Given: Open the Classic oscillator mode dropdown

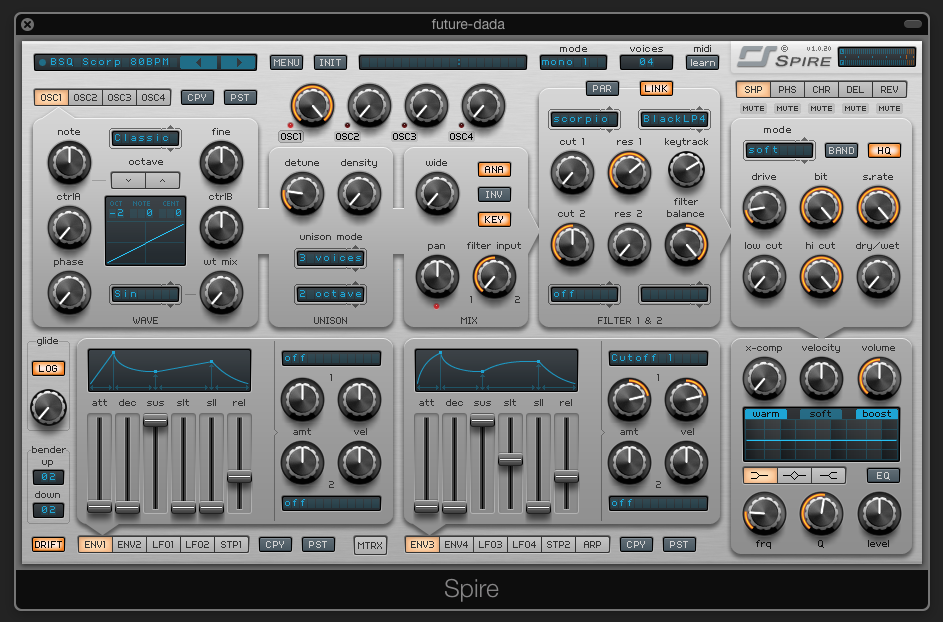Looking at the screenshot, I should (145, 138).
